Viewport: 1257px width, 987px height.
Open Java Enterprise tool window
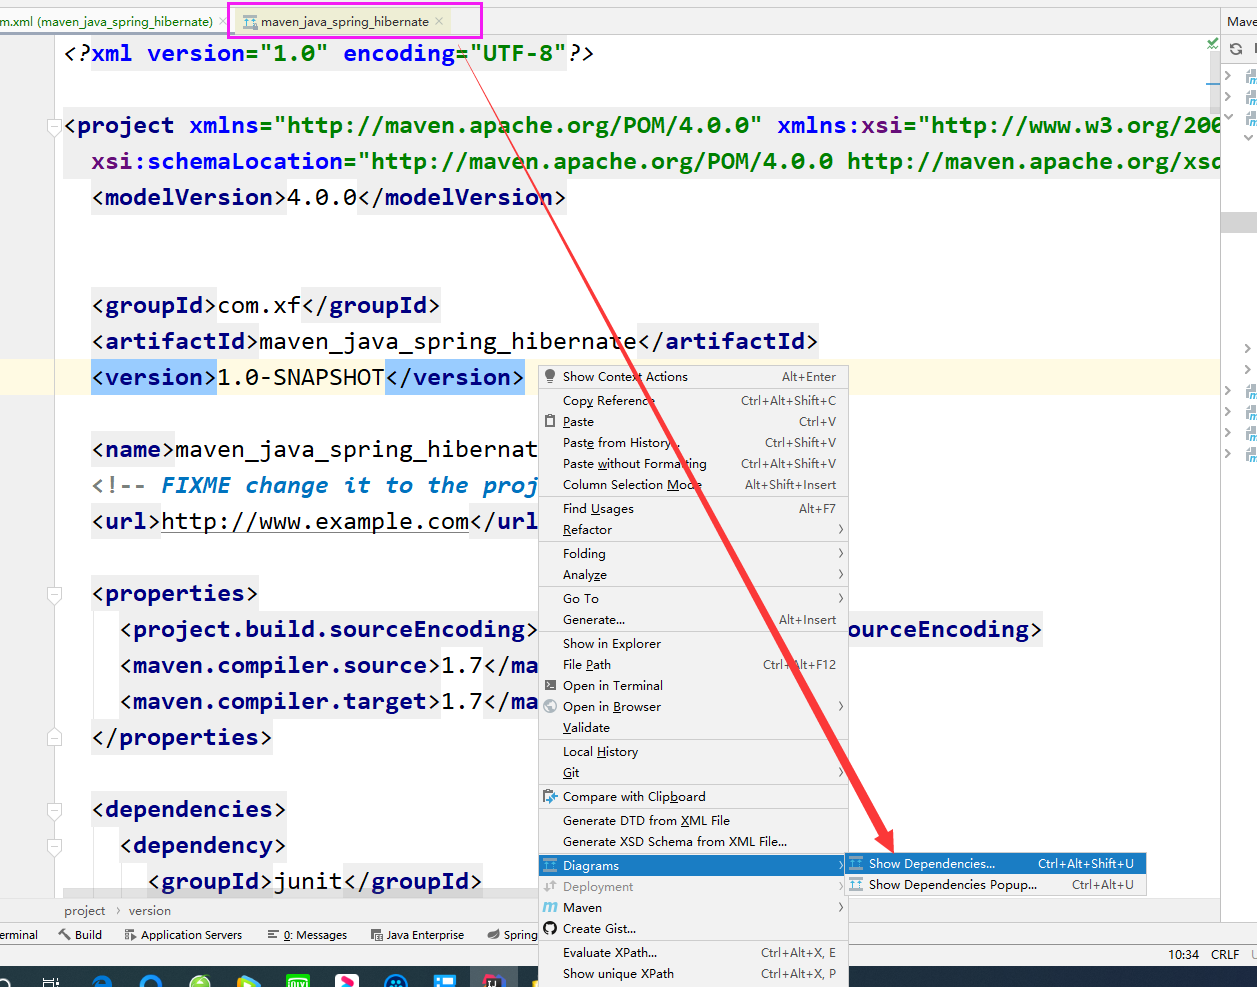[417, 935]
